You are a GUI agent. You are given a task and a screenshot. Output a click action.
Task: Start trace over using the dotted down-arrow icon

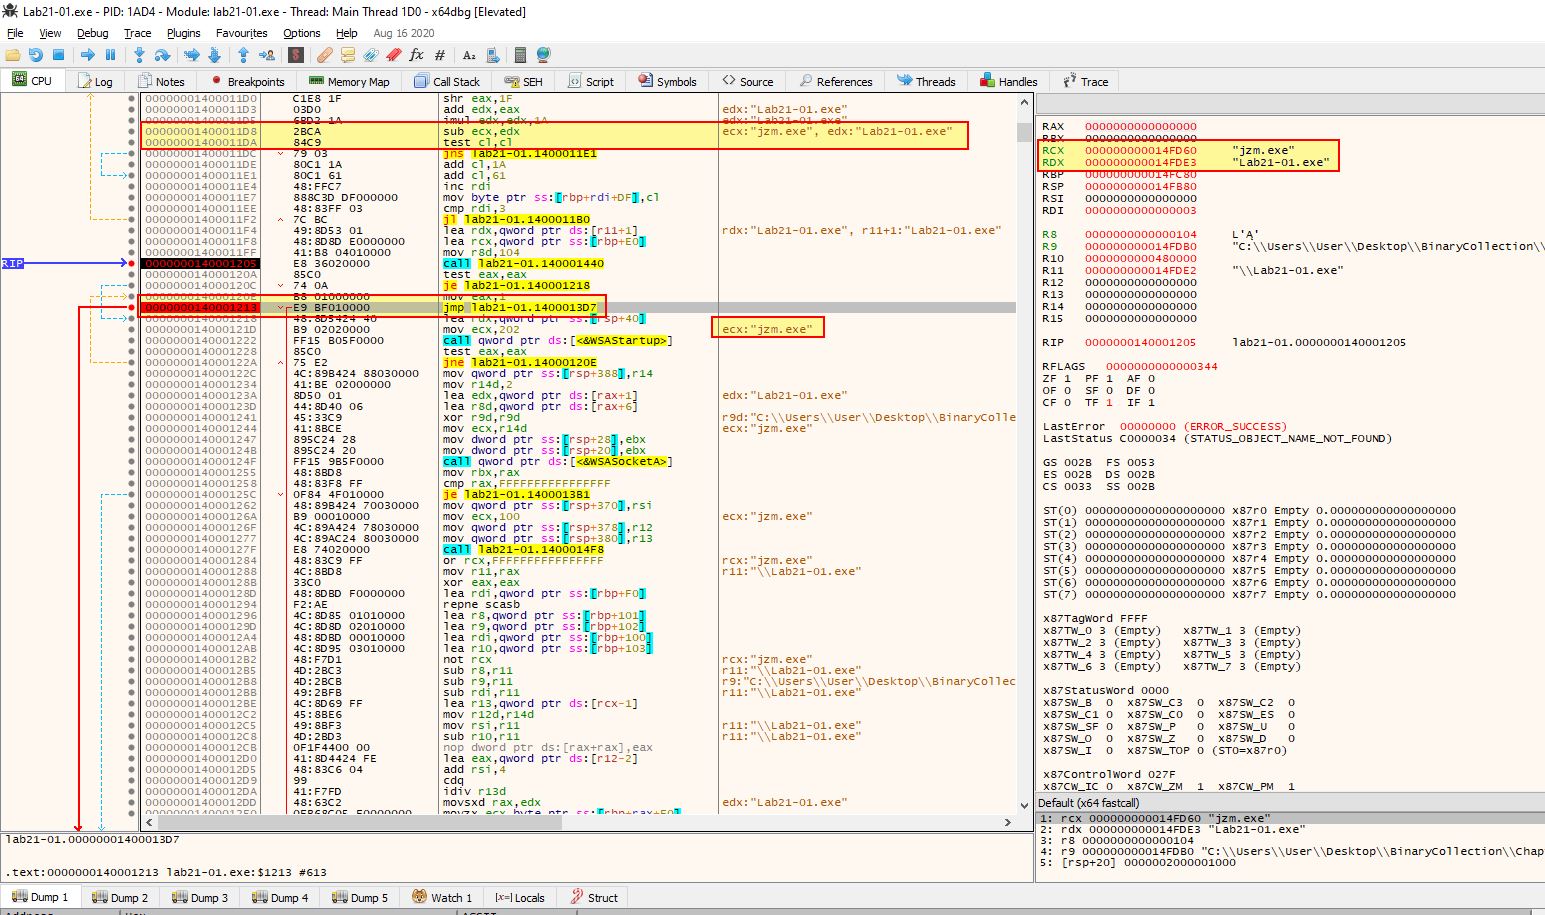[213, 55]
